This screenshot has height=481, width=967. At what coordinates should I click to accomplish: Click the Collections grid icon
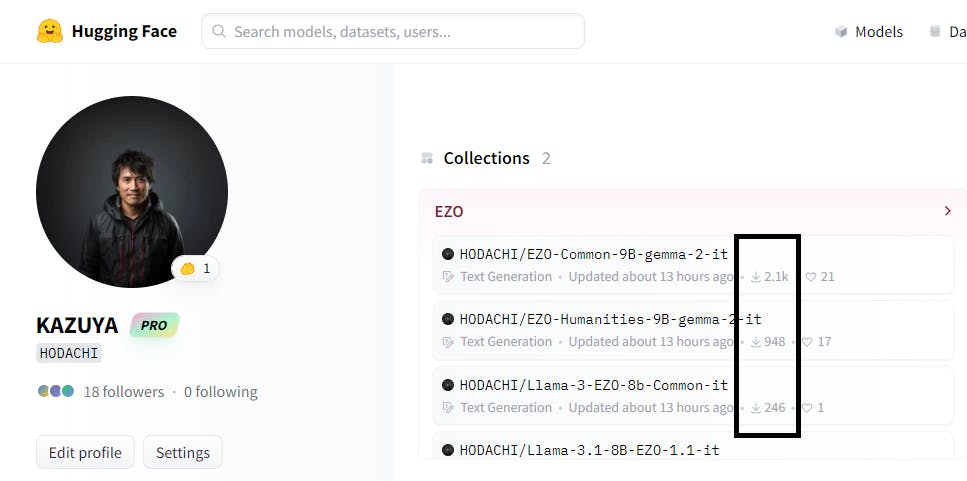click(x=428, y=158)
